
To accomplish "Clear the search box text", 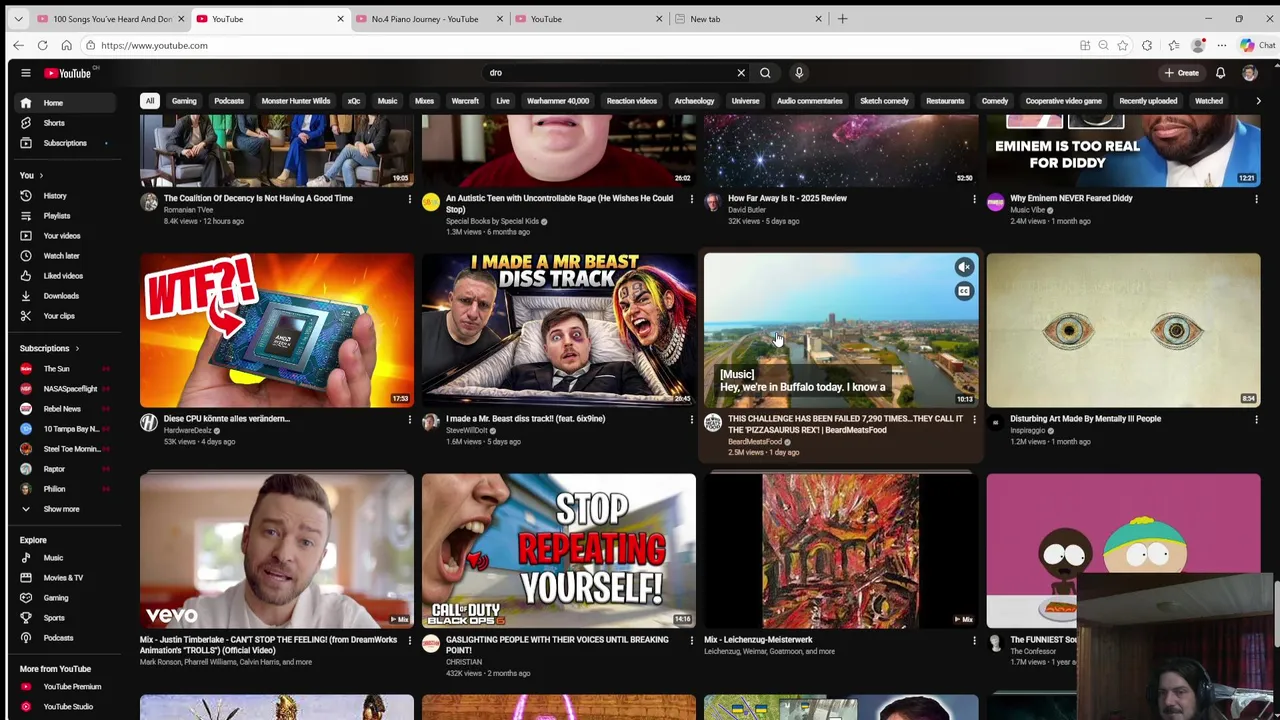I will tap(741, 73).
